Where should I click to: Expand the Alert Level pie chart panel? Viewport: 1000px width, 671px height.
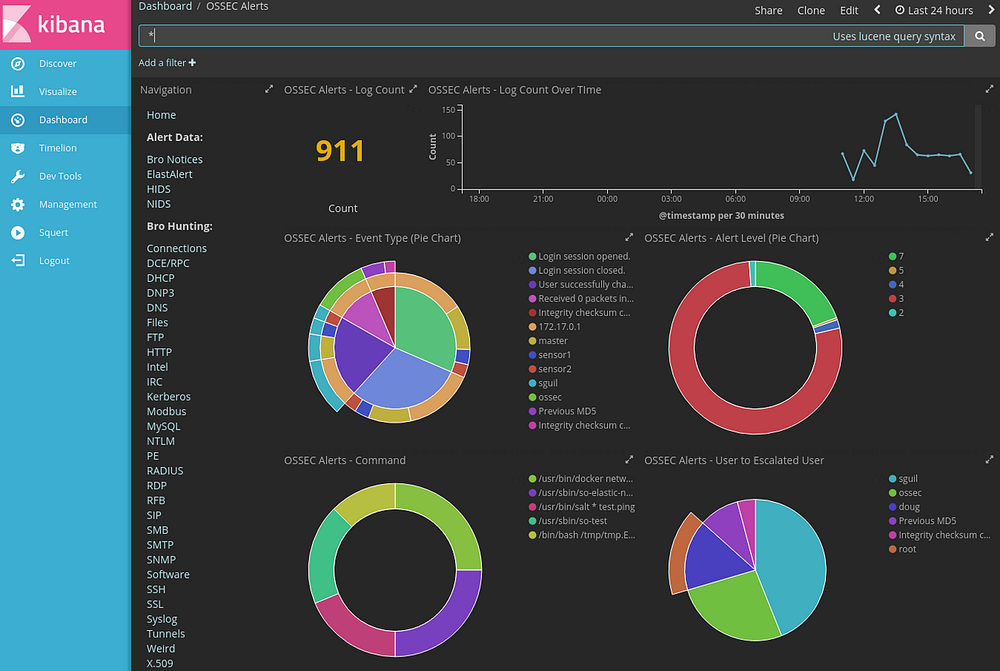[989, 237]
